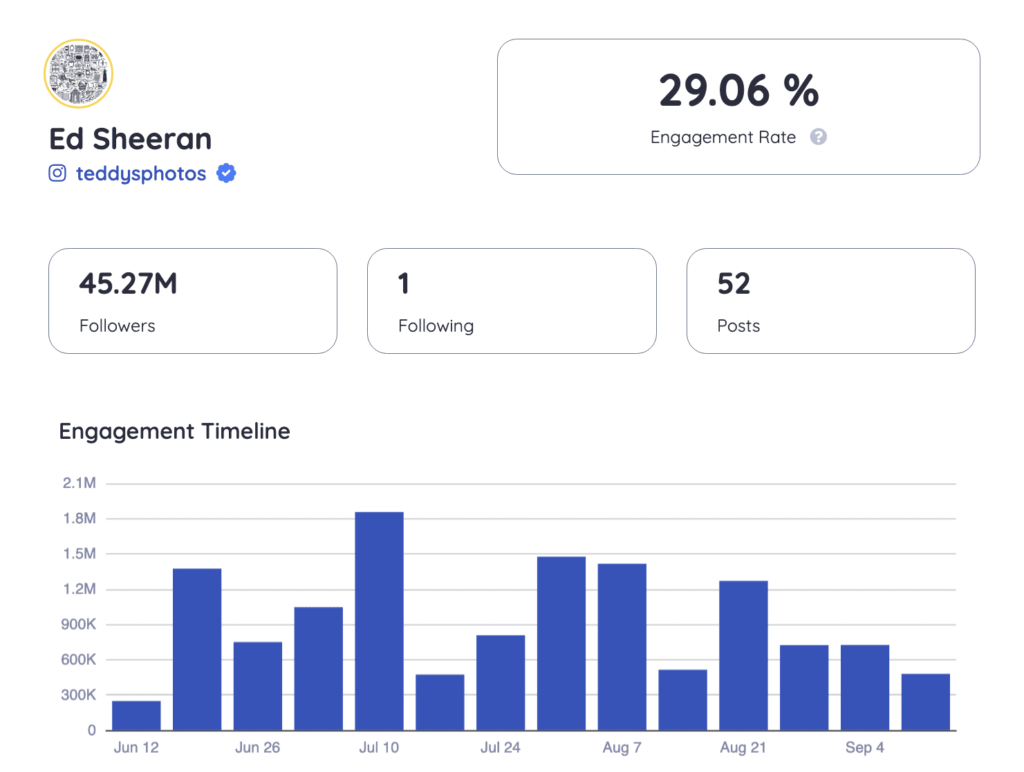Click the Aug 7 bar in chart

click(x=622, y=647)
